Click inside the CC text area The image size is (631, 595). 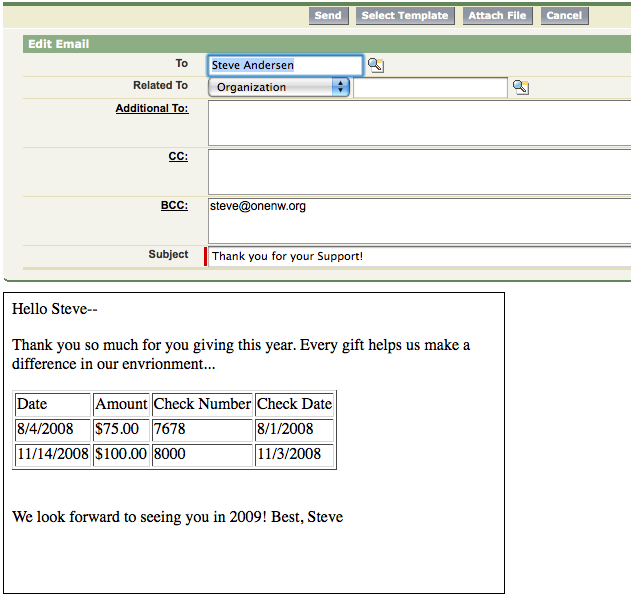pyautogui.click(x=419, y=172)
